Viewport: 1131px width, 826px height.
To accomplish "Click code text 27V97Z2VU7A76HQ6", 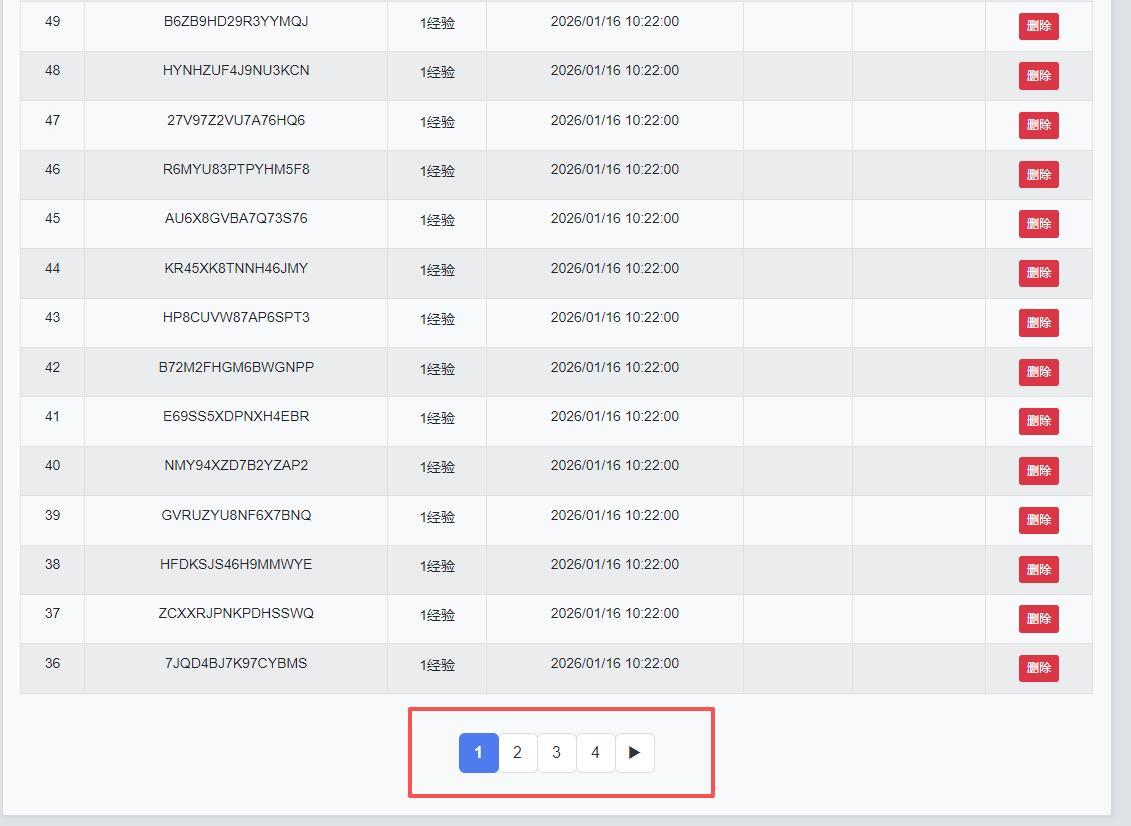I will pos(236,121).
